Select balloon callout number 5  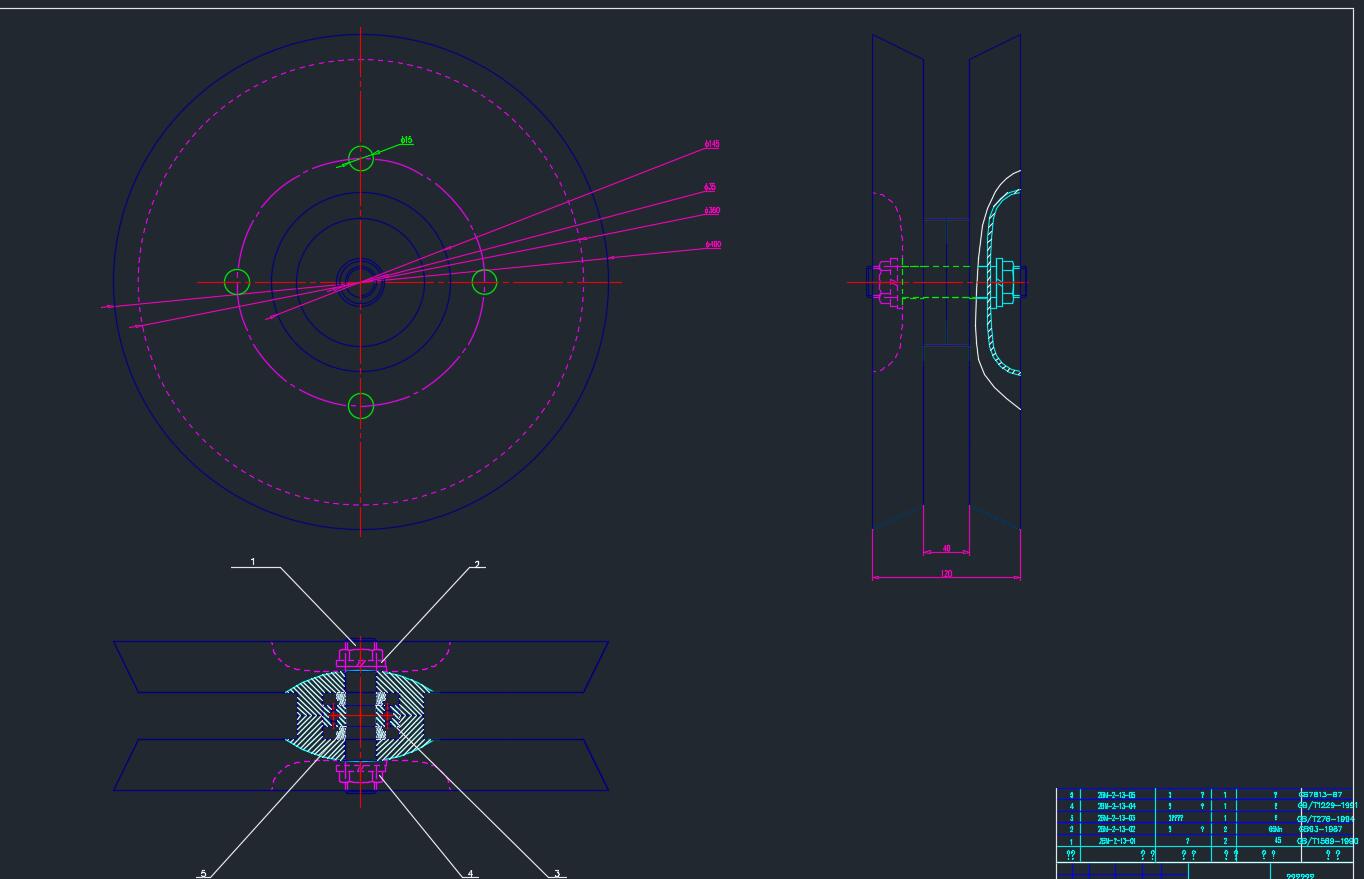click(203, 873)
